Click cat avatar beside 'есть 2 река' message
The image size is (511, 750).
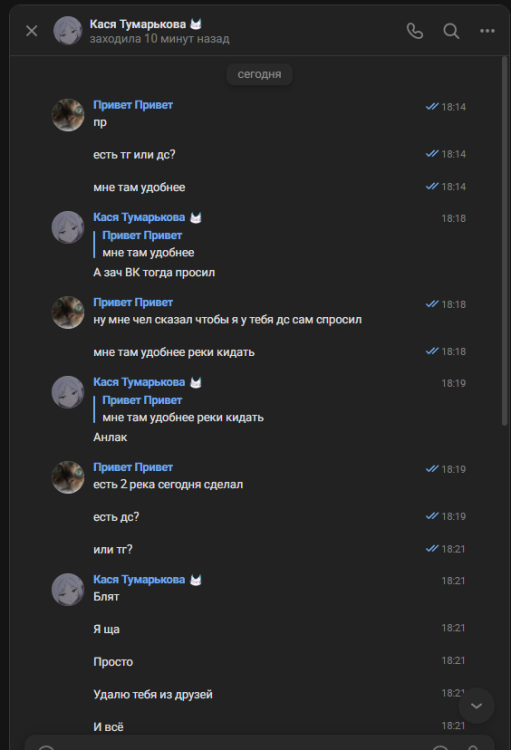[67, 477]
